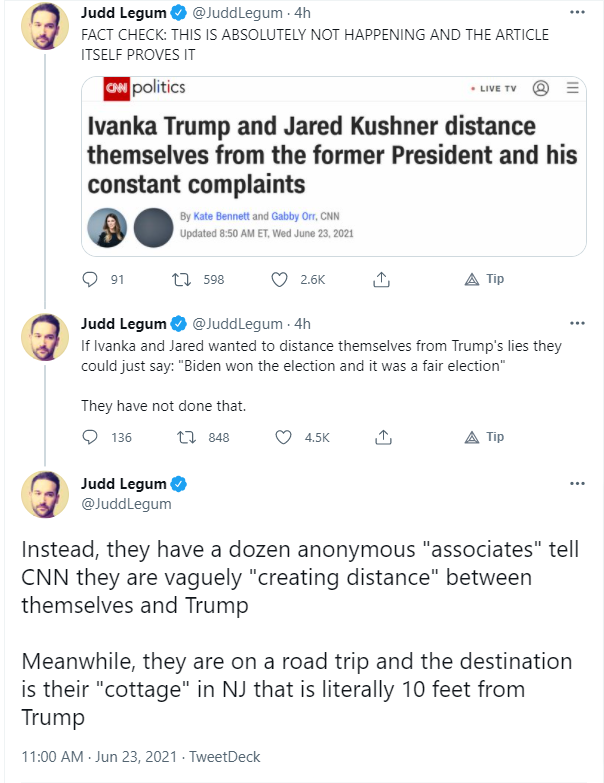Tip Judd Legum on the first tweet
The image size is (604, 783).
point(485,280)
